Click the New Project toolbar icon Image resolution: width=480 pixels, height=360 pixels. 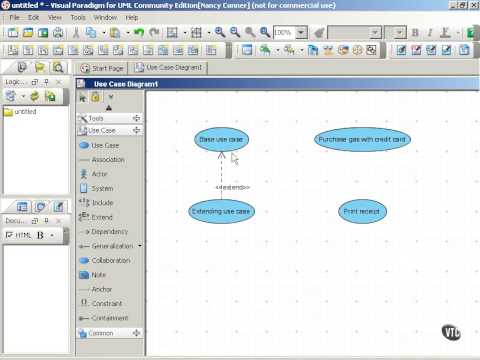pyautogui.click(x=13, y=33)
